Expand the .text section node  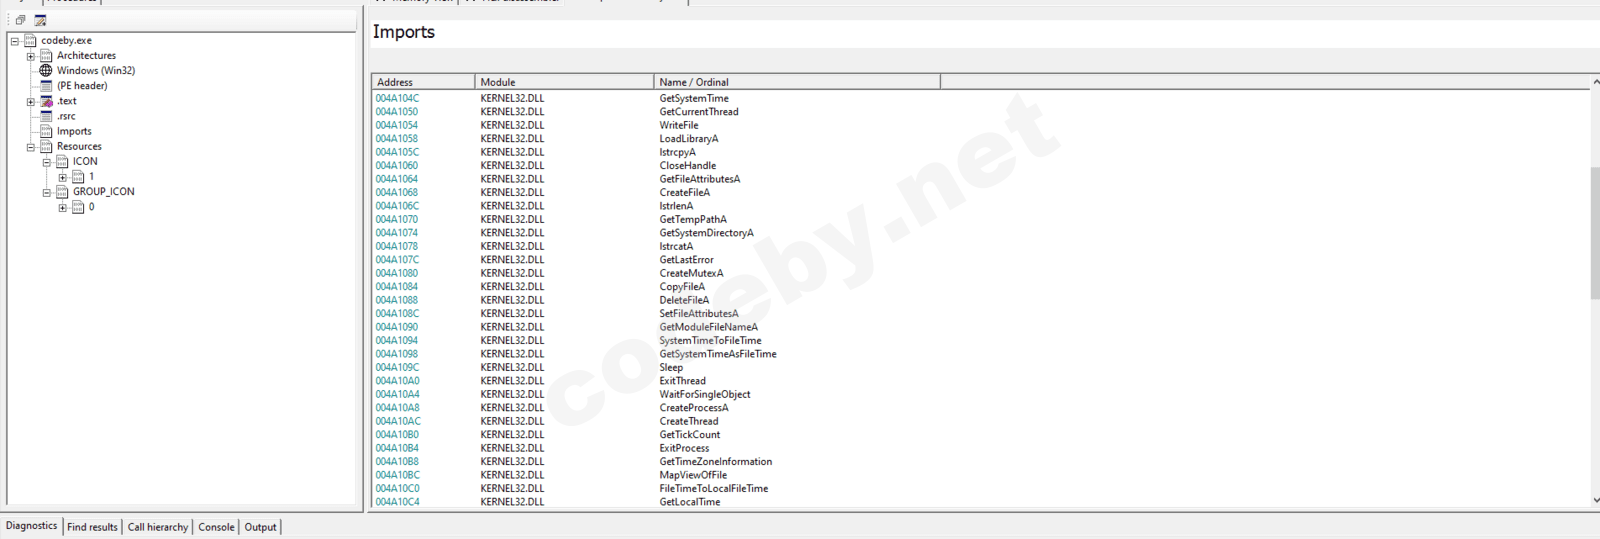[x=31, y=101]
